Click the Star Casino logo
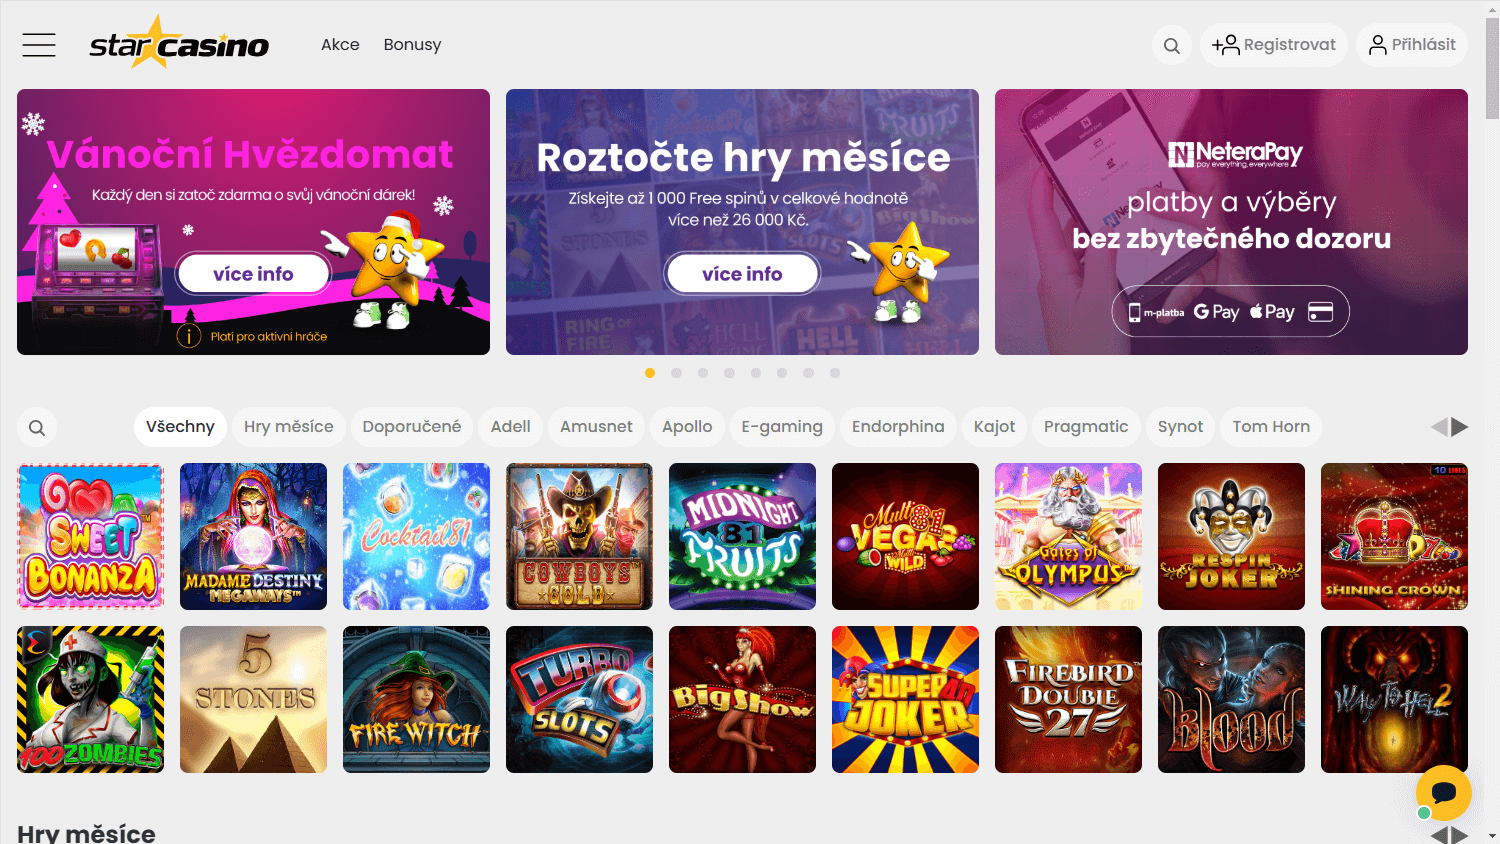1500x844 pixels. point(180,44)
